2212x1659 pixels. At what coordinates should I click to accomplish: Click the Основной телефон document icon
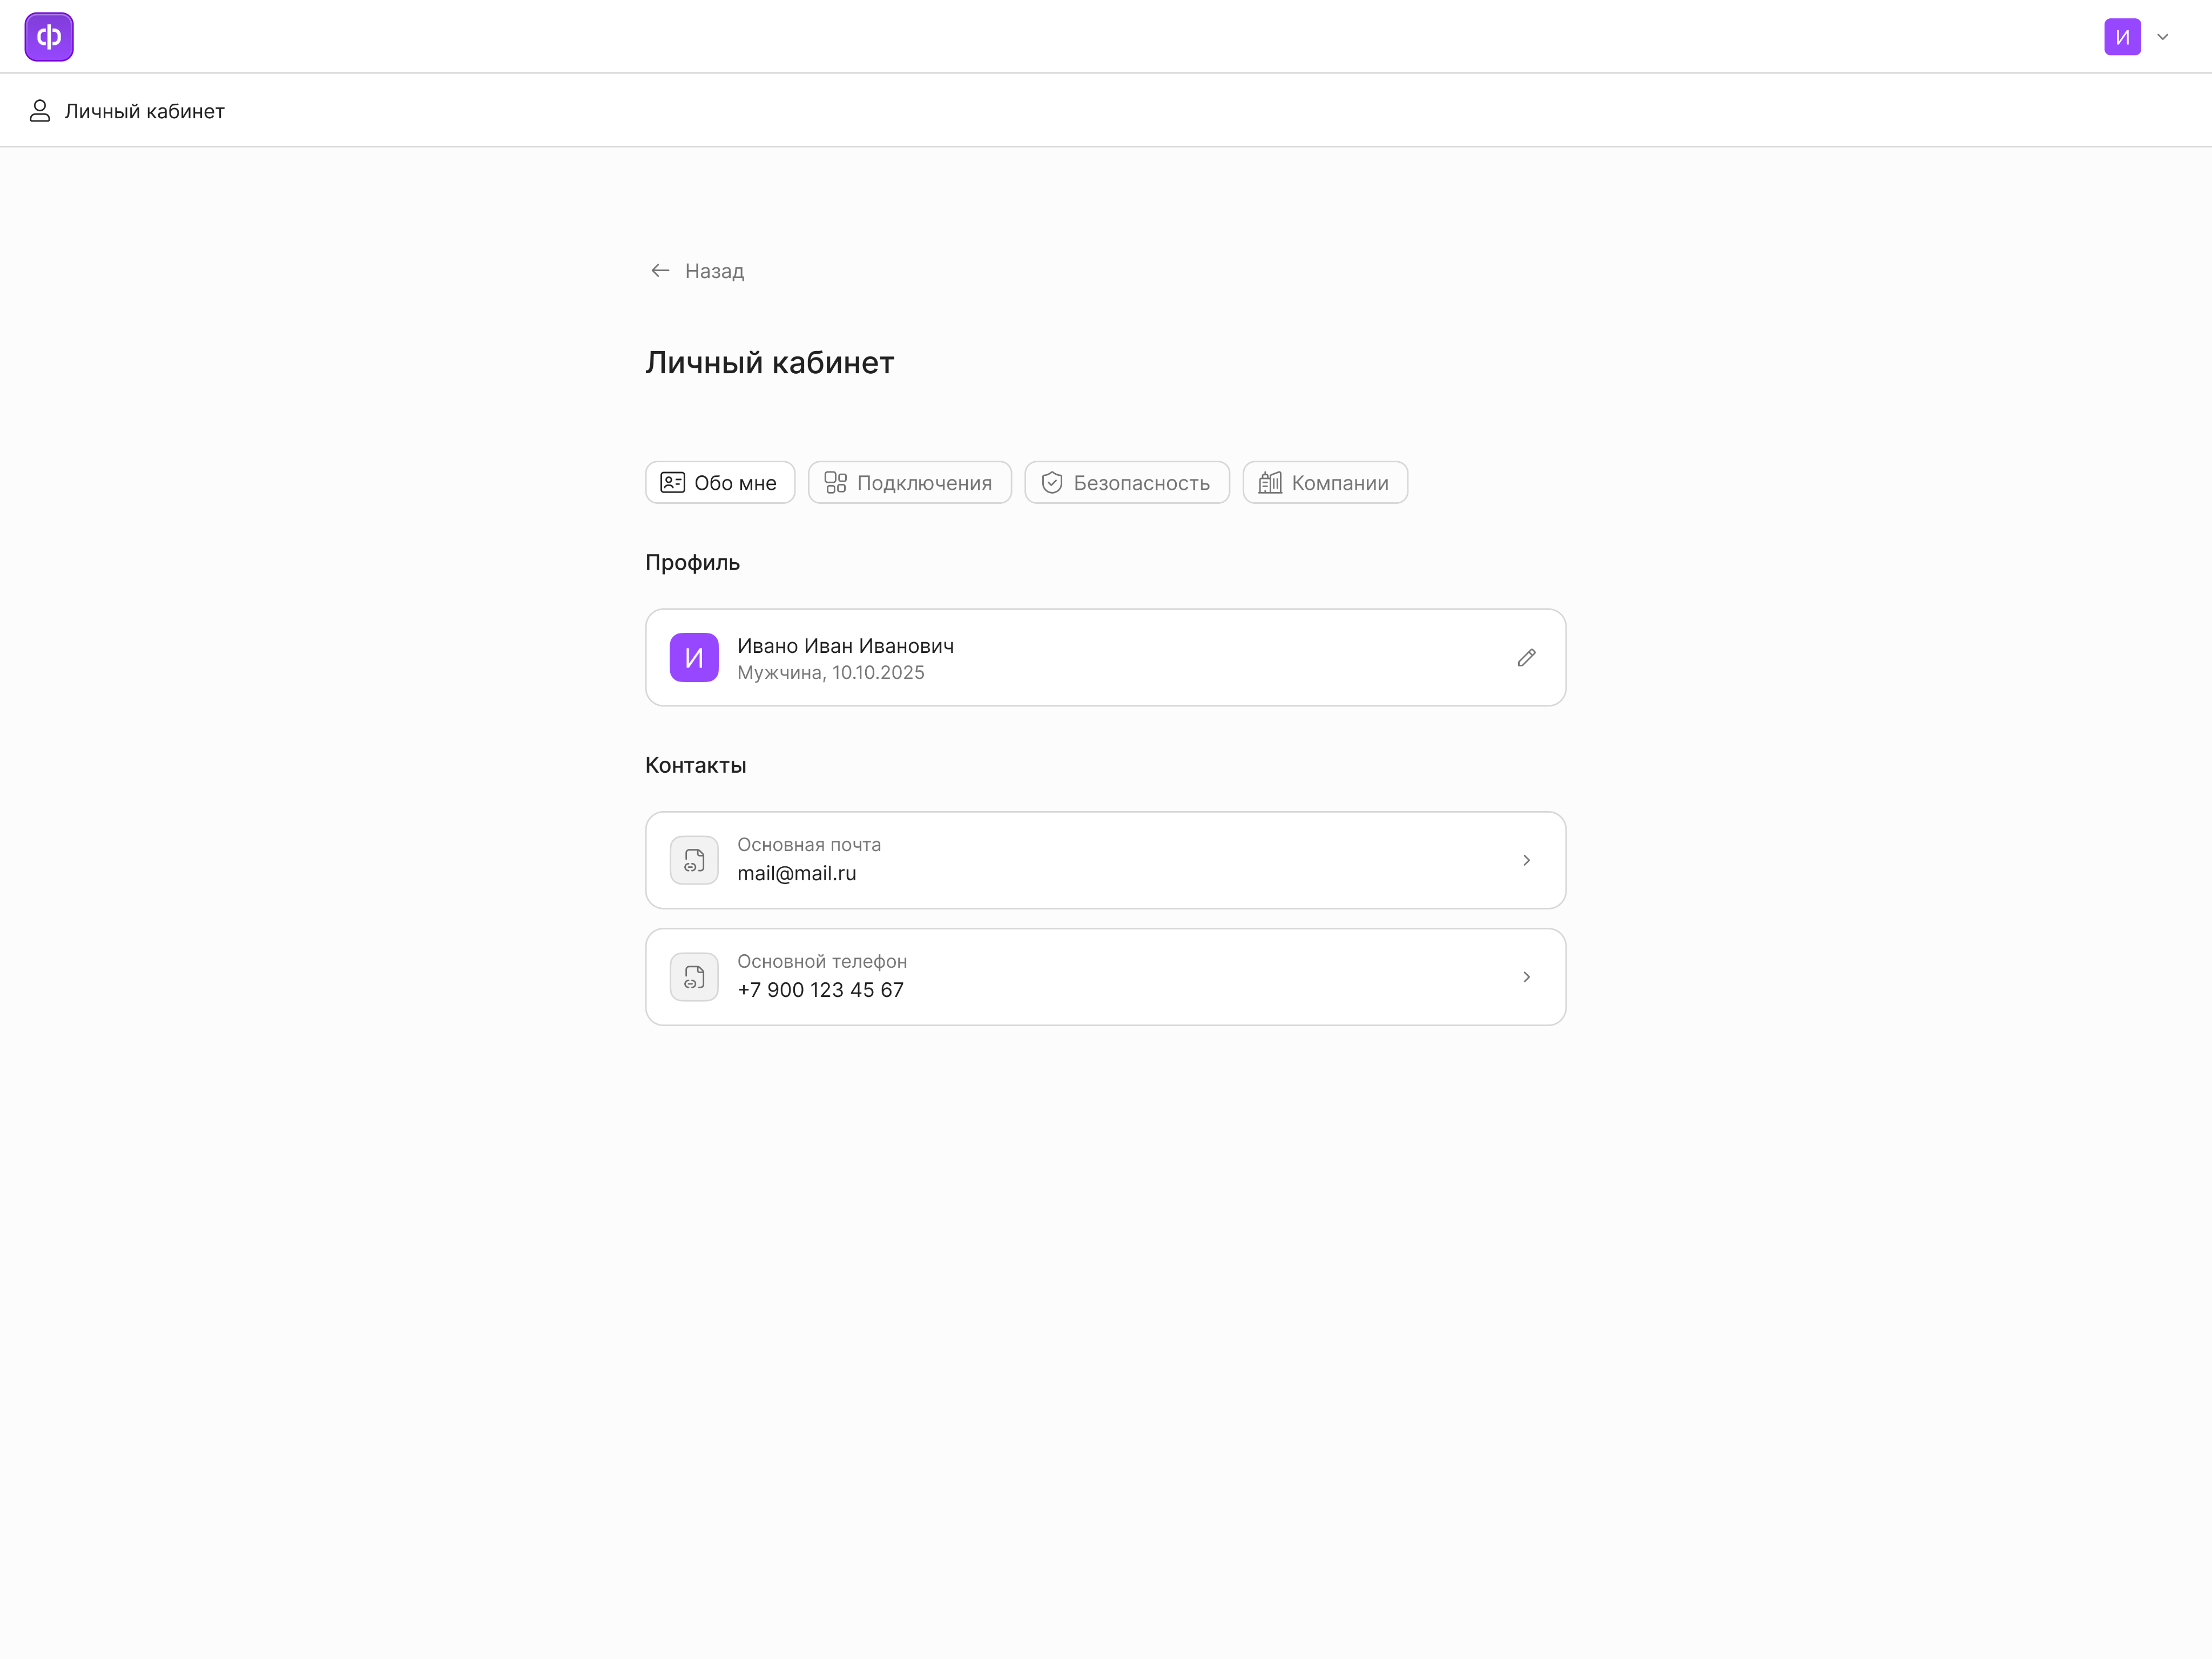point(694,977)
